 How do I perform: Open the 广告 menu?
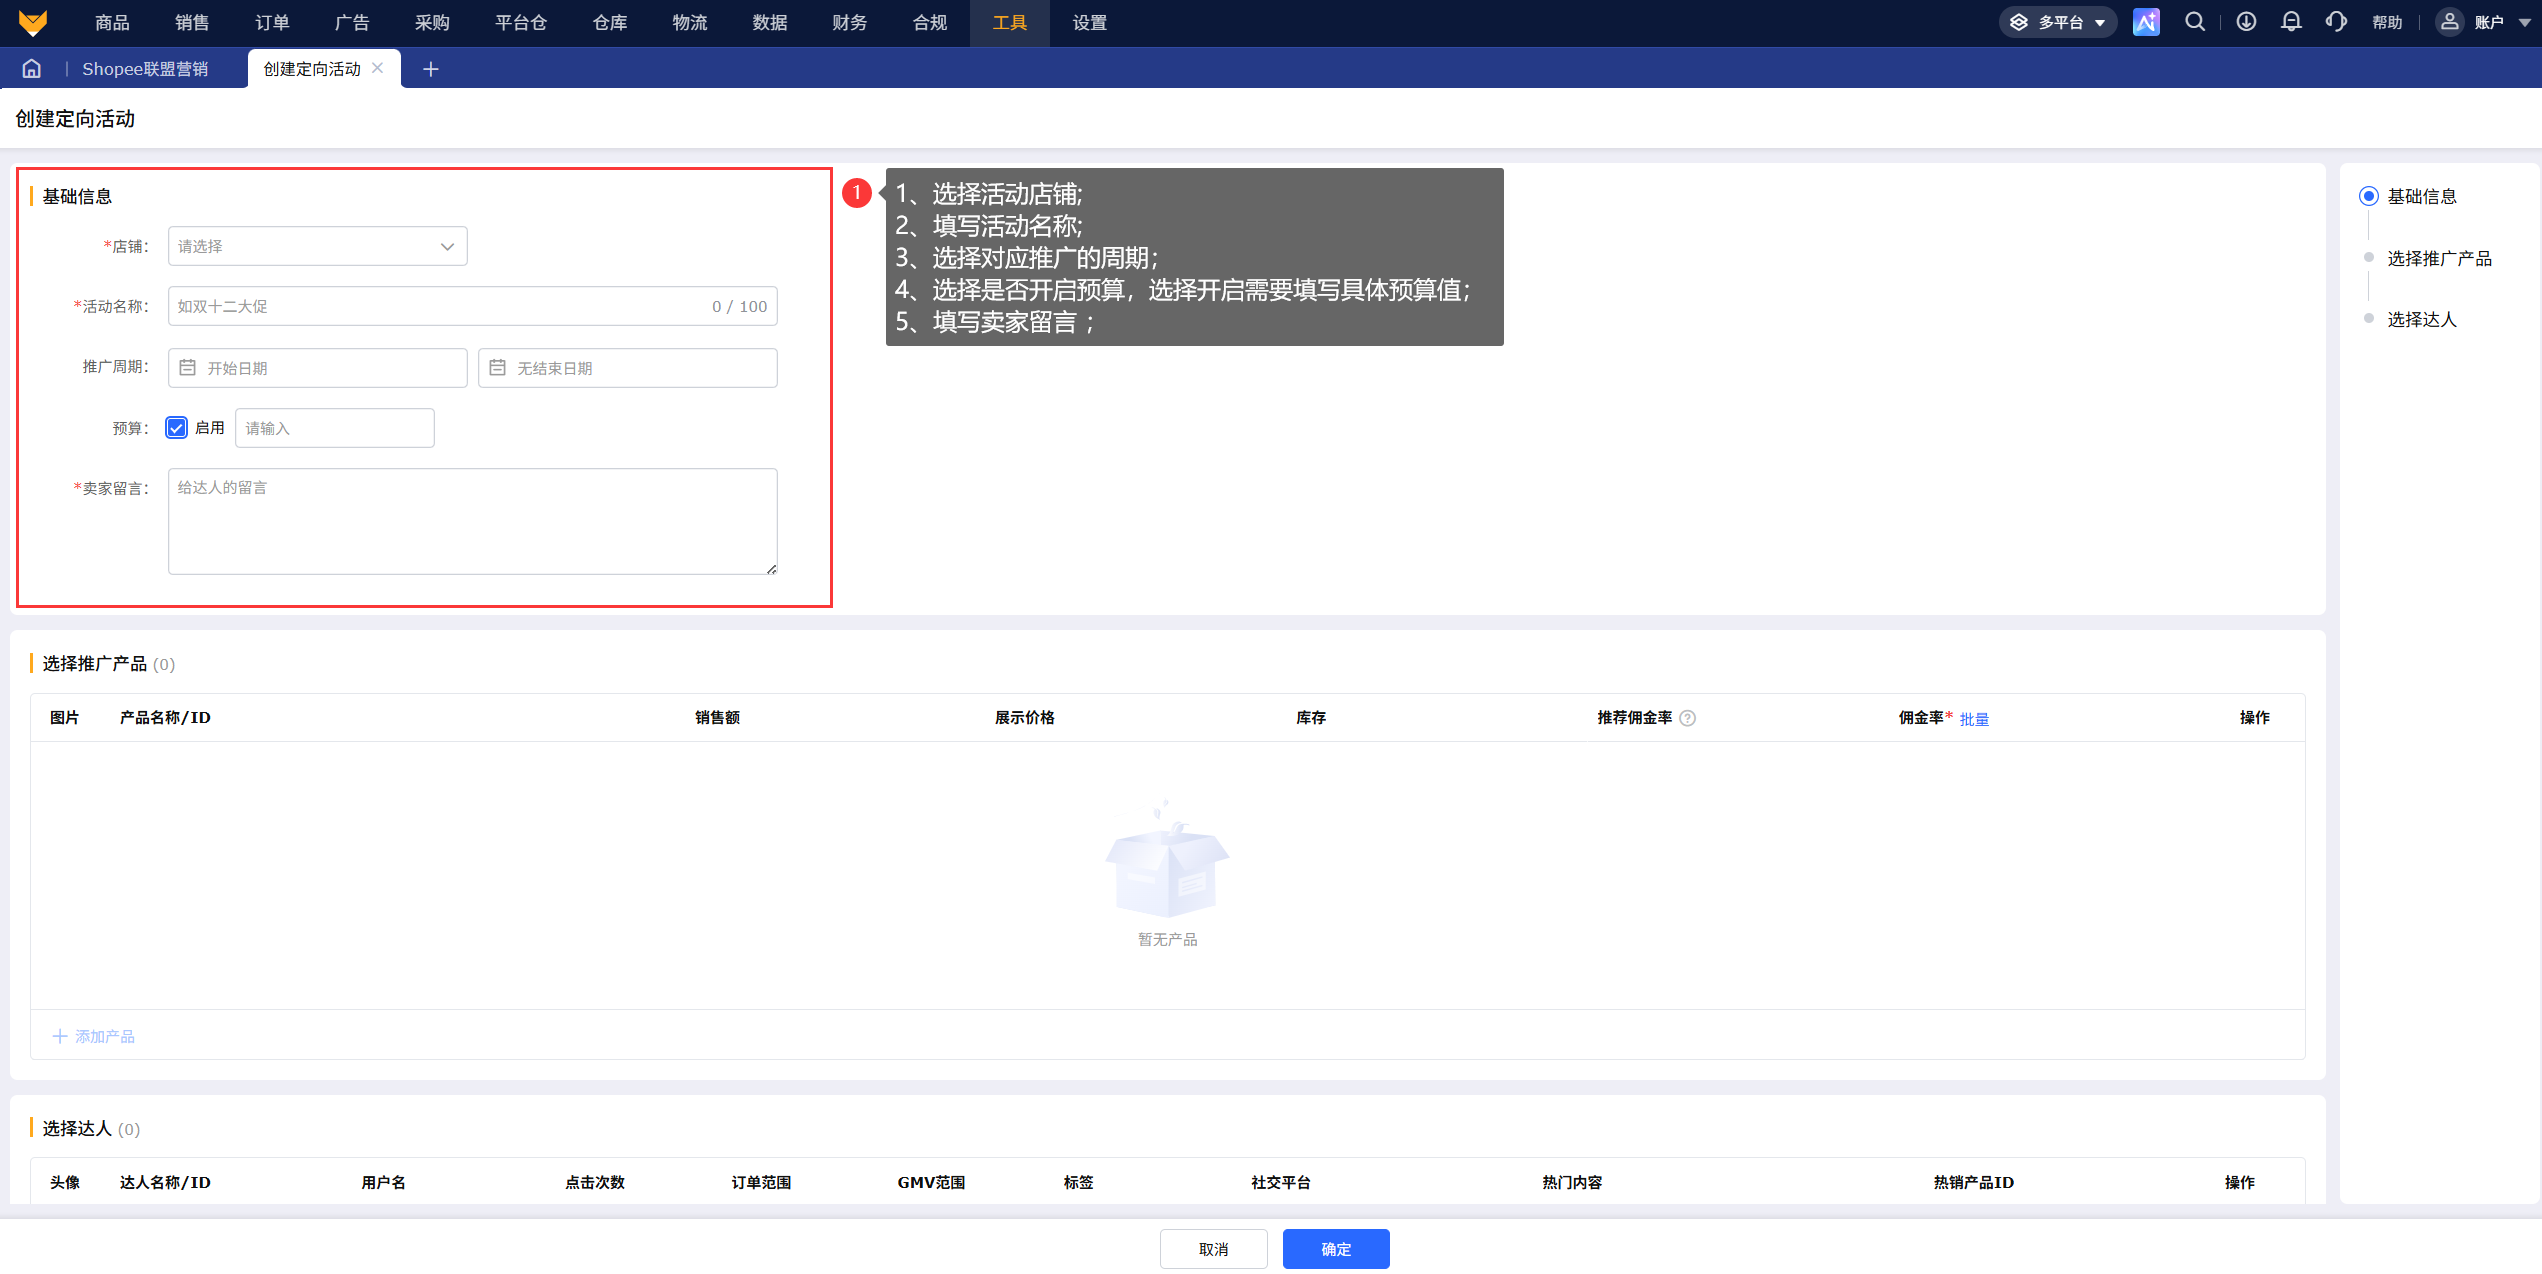coord(352,22)
